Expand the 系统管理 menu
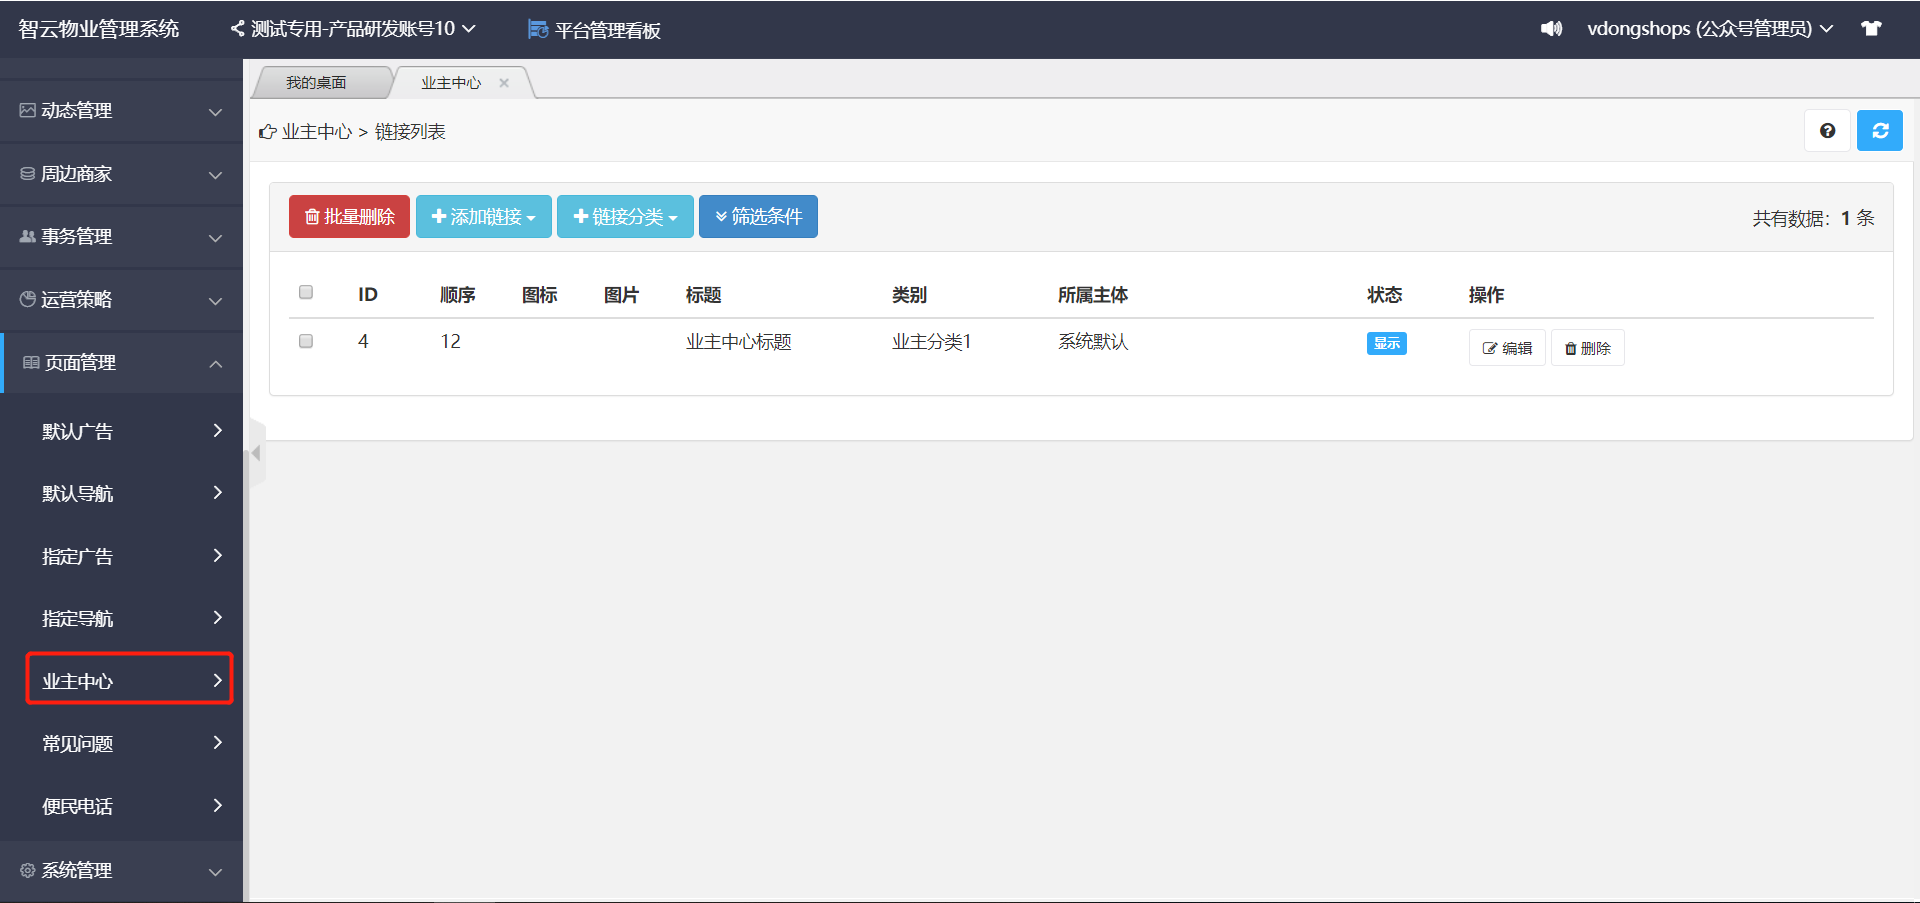The width and height of the screenshot is (1920, 903). tap(121, 871)
